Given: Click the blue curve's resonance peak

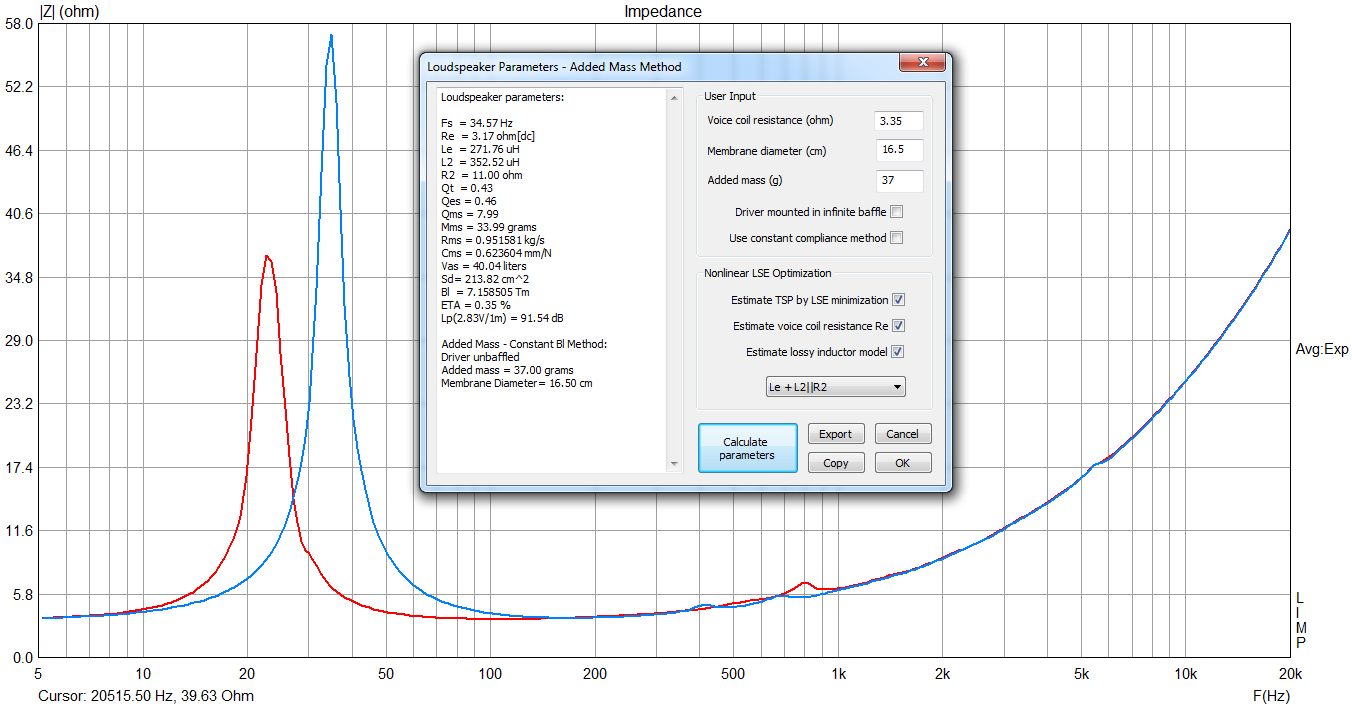Looking at the screenshot, I should click(x=331, y=36).
